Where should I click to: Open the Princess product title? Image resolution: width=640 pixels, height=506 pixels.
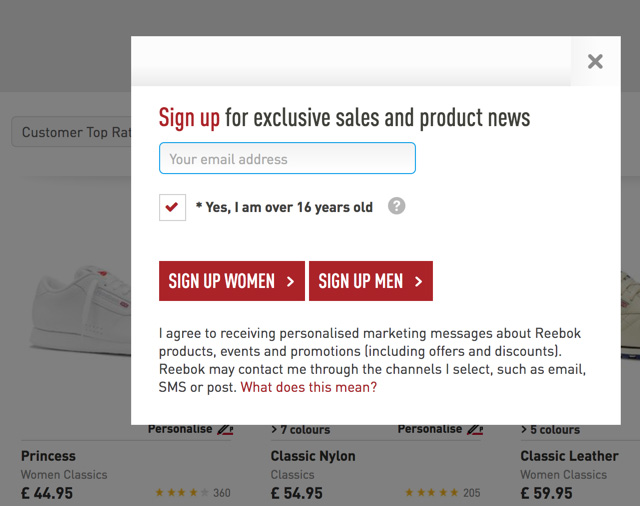48,456
